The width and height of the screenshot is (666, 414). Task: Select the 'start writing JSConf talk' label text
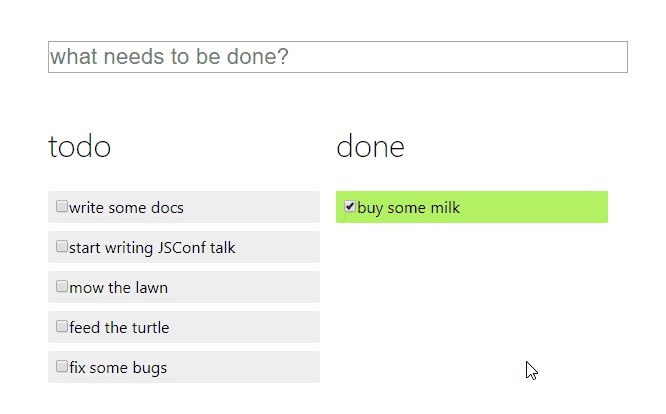(x=152, y=248)
